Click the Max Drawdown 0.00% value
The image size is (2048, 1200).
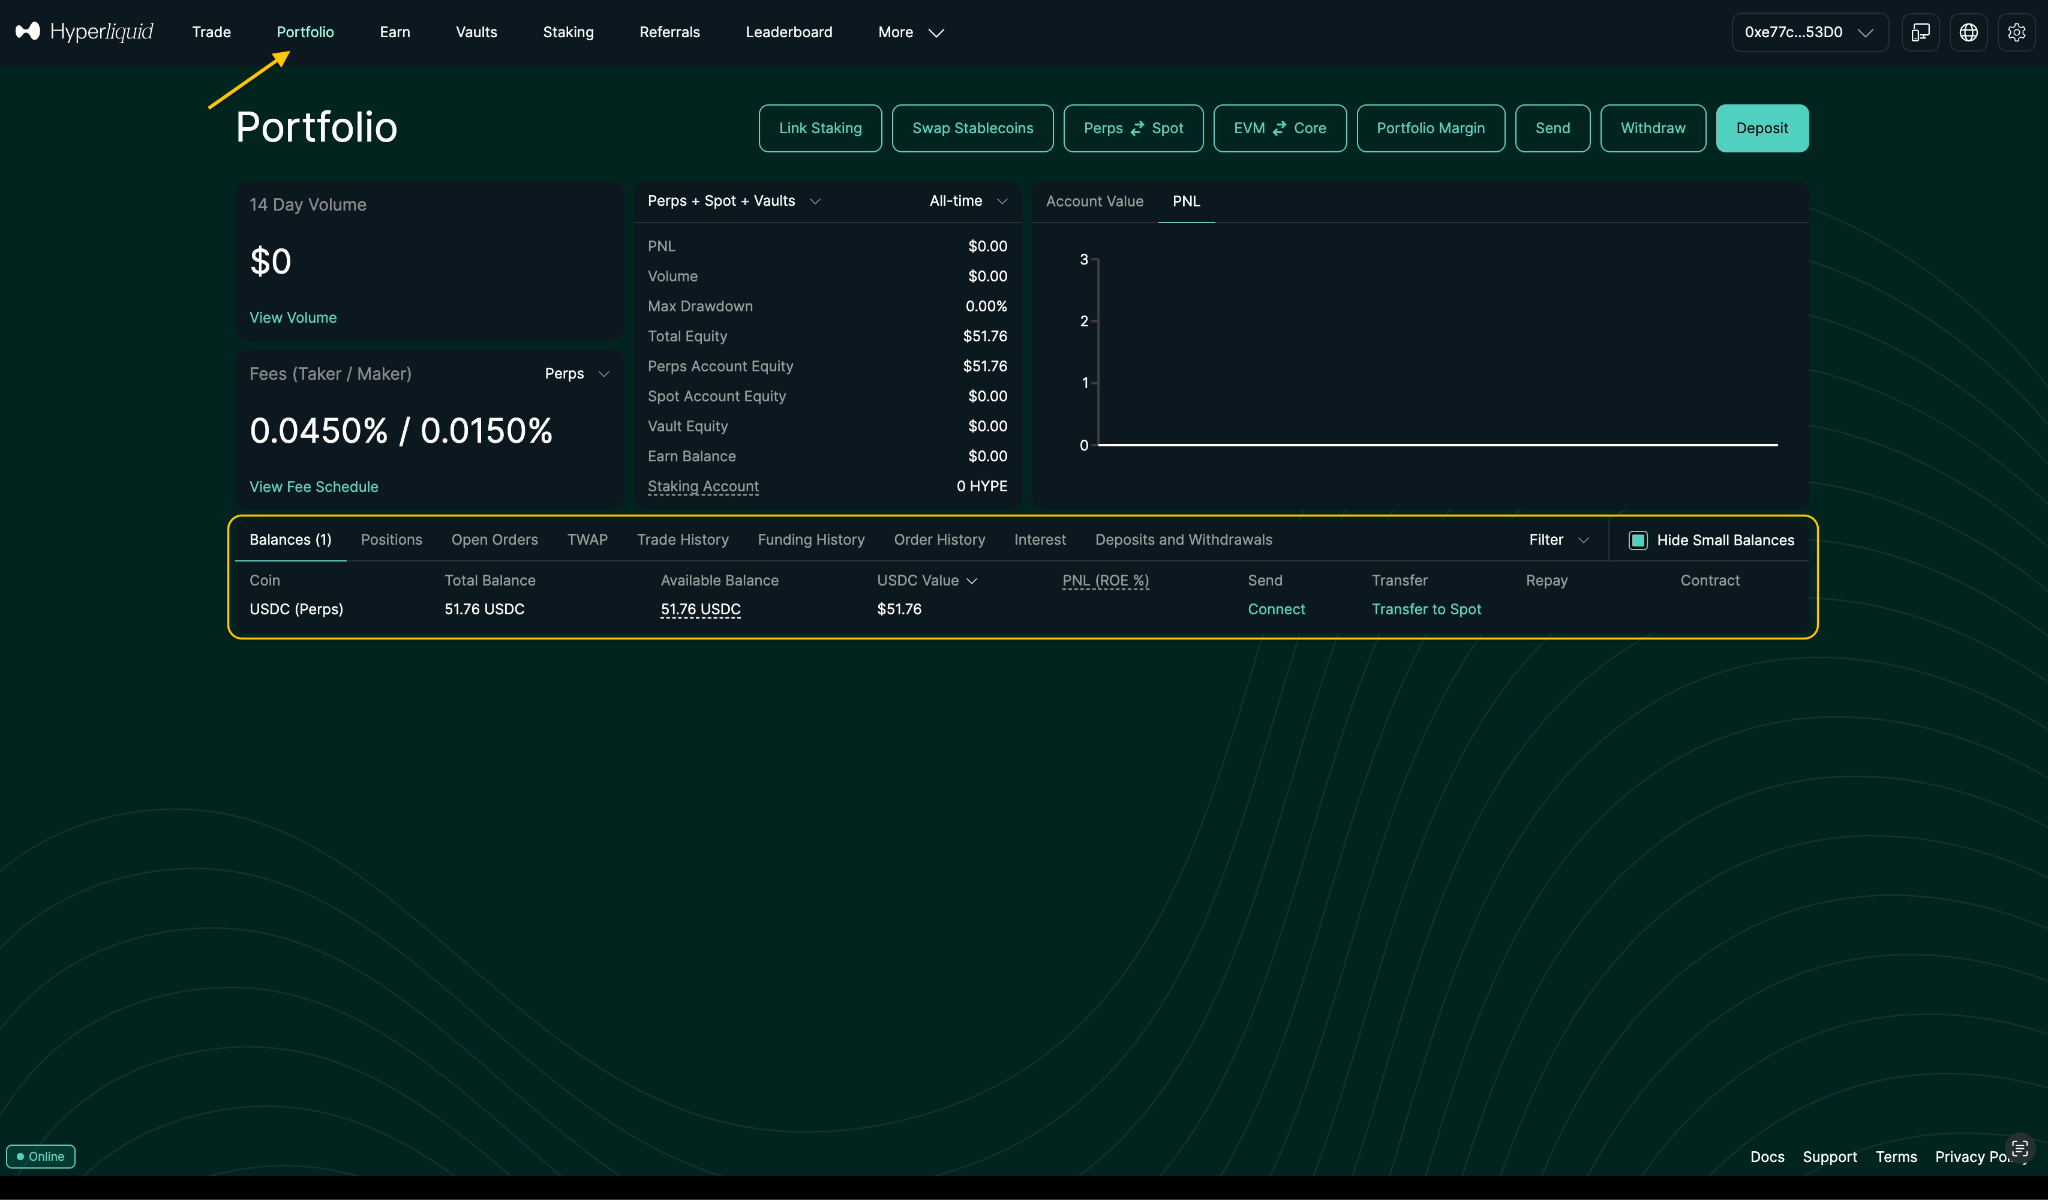click(x=986, y=306)
